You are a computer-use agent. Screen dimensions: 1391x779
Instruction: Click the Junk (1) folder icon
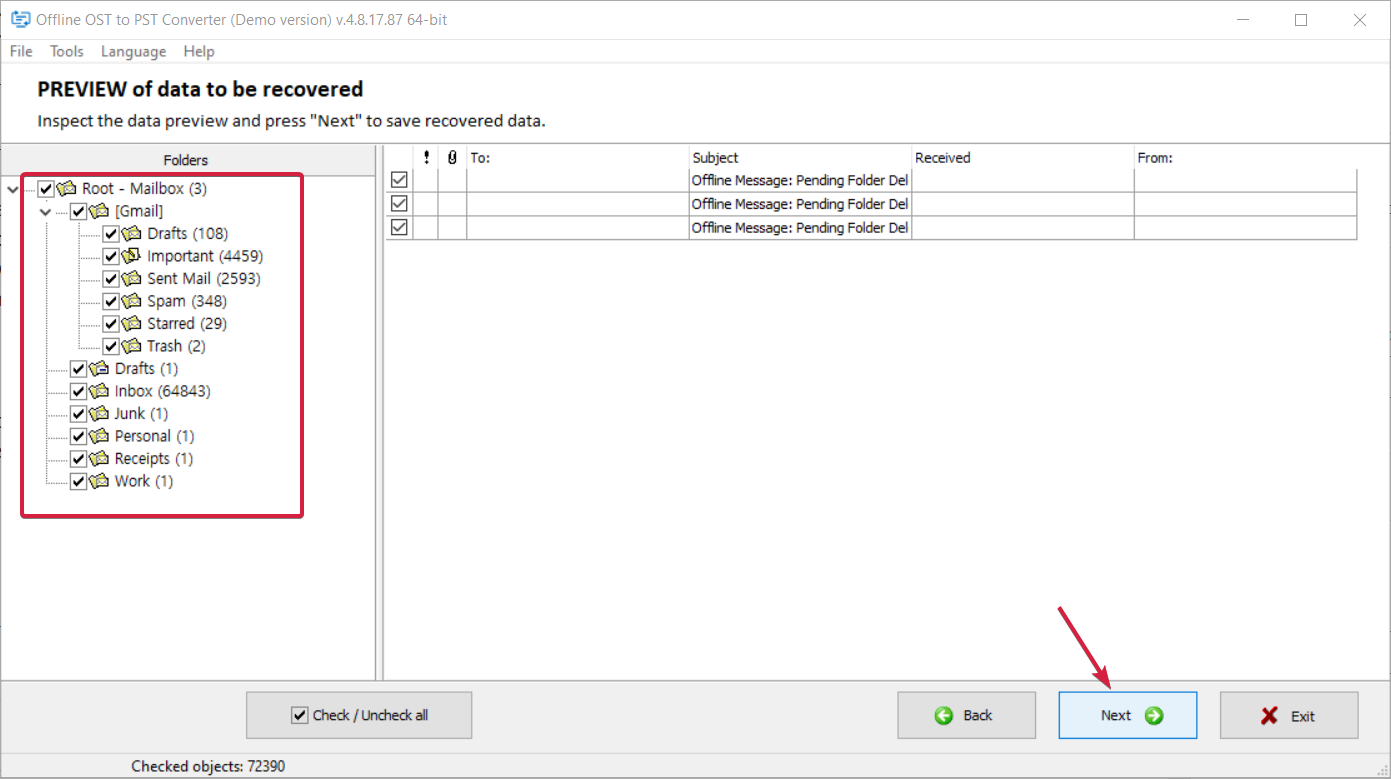[x=99, y=413]
